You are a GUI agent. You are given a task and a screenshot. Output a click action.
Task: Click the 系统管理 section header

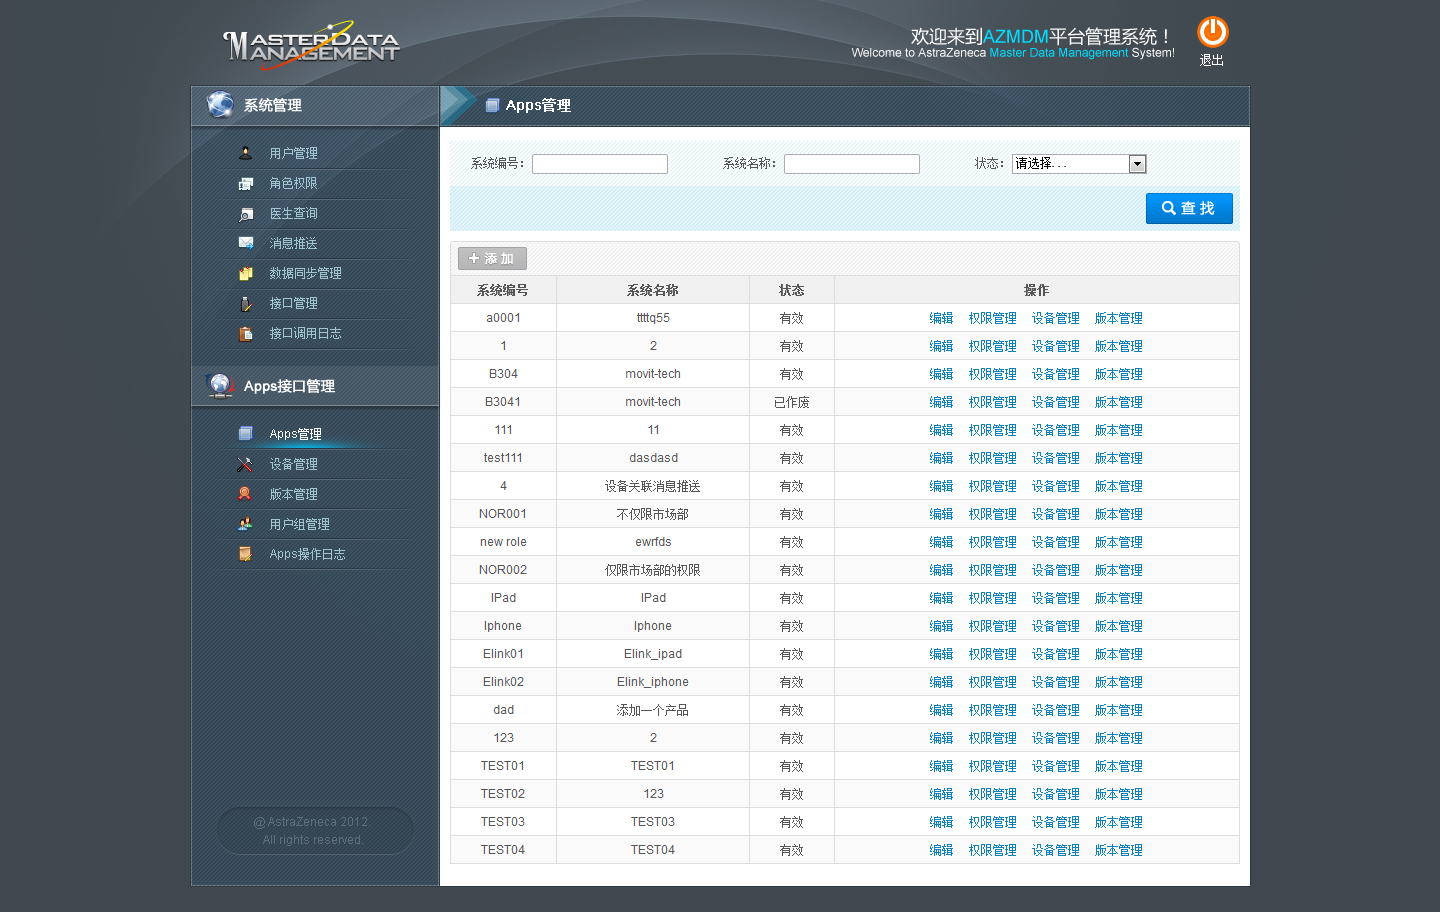coord(315,105)
